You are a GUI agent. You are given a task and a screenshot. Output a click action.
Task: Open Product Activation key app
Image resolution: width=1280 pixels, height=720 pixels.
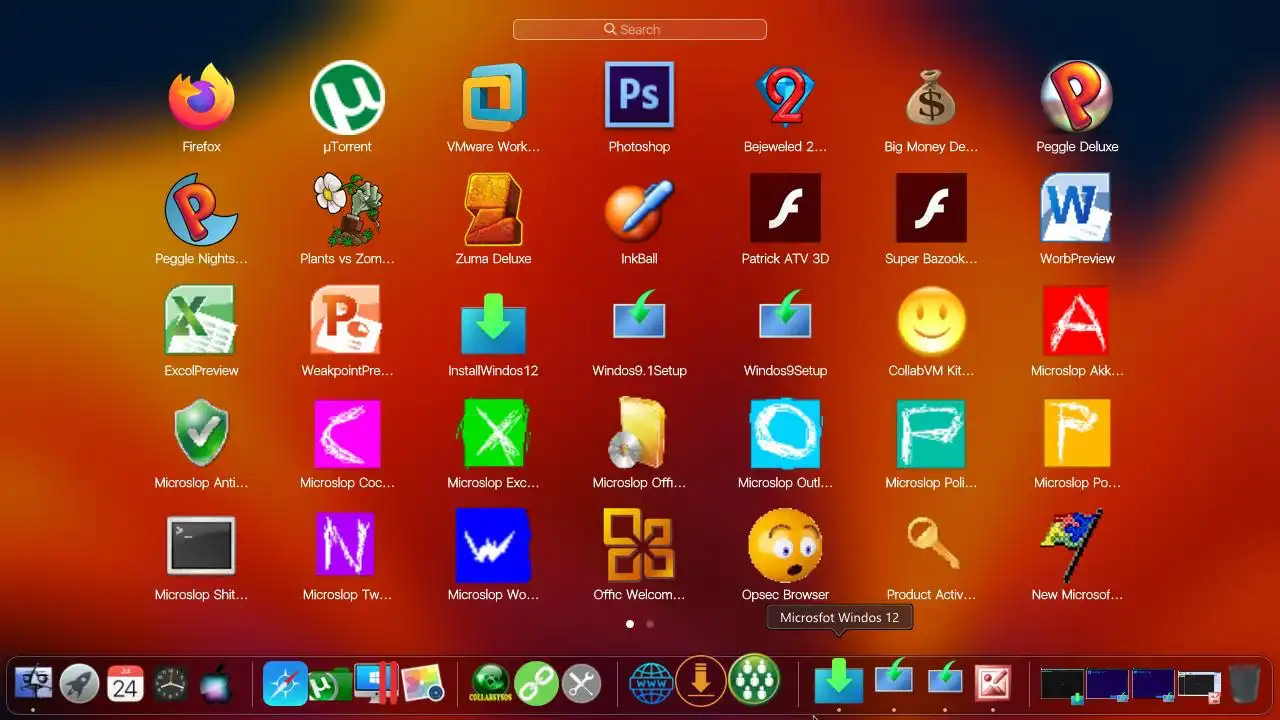coord(931,545)
